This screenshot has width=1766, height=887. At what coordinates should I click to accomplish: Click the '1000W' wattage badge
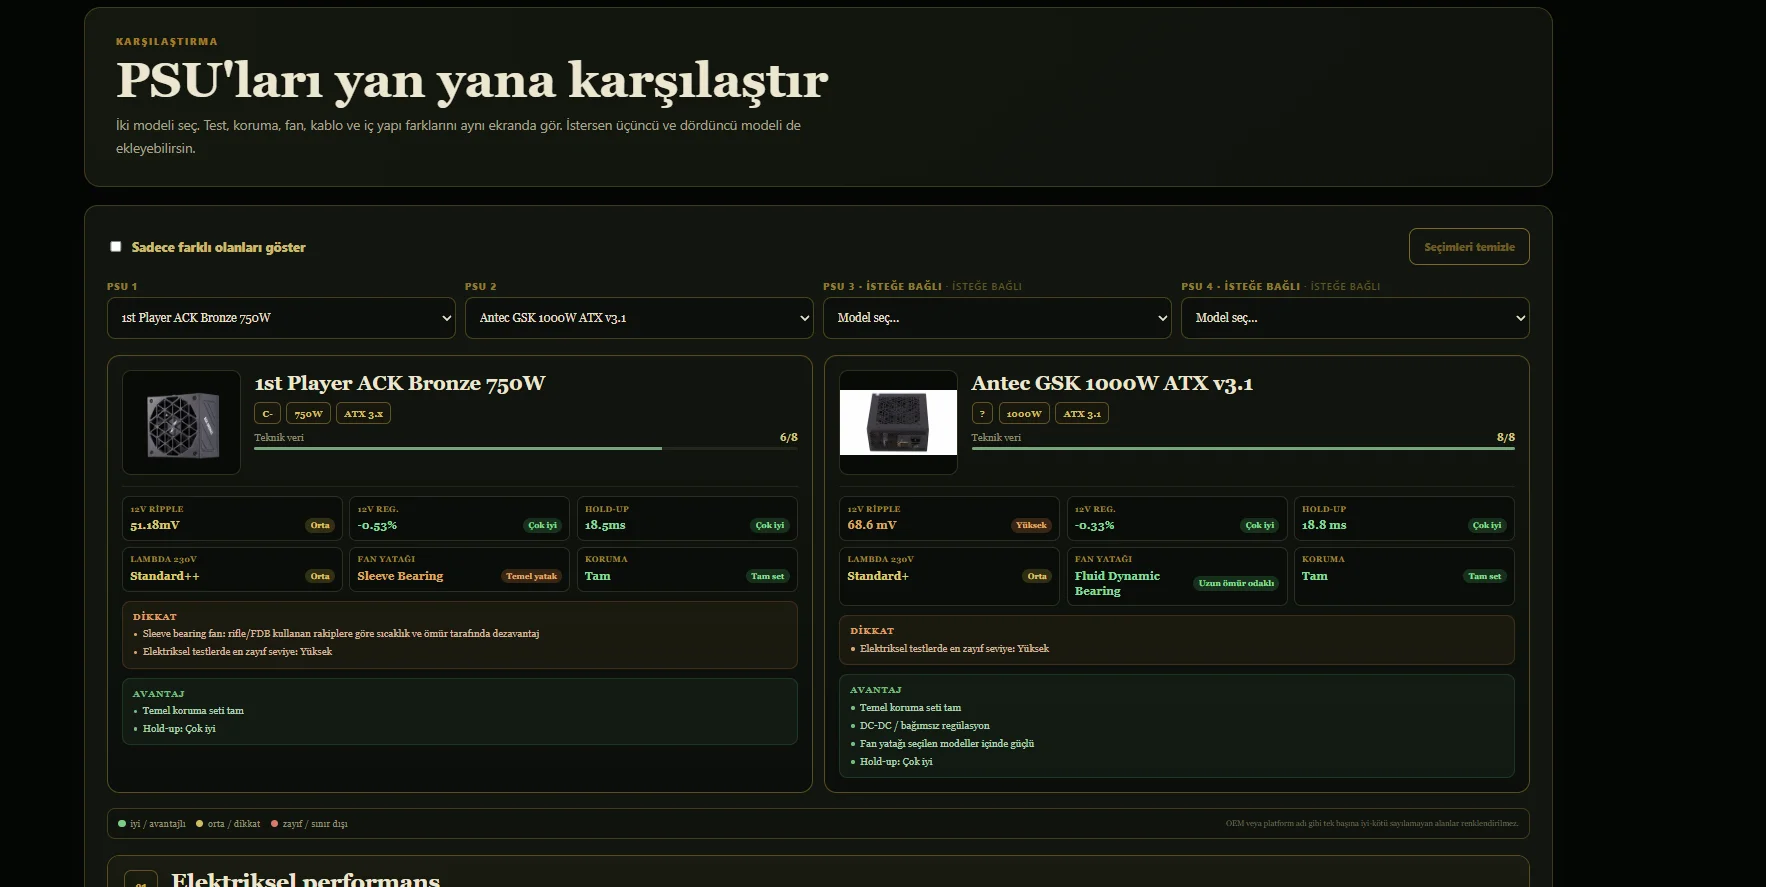1024,414
